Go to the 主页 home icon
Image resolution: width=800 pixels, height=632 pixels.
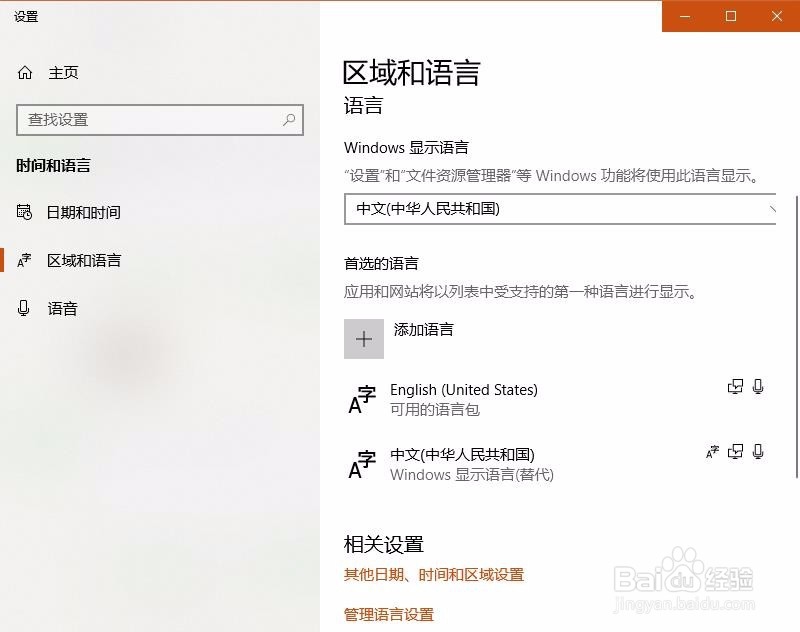tap(25, 73)
